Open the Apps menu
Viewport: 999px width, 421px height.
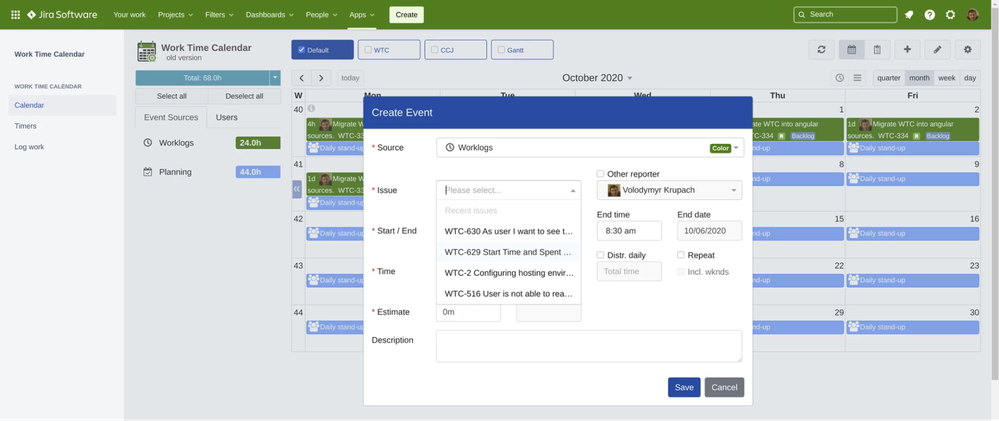362,15
